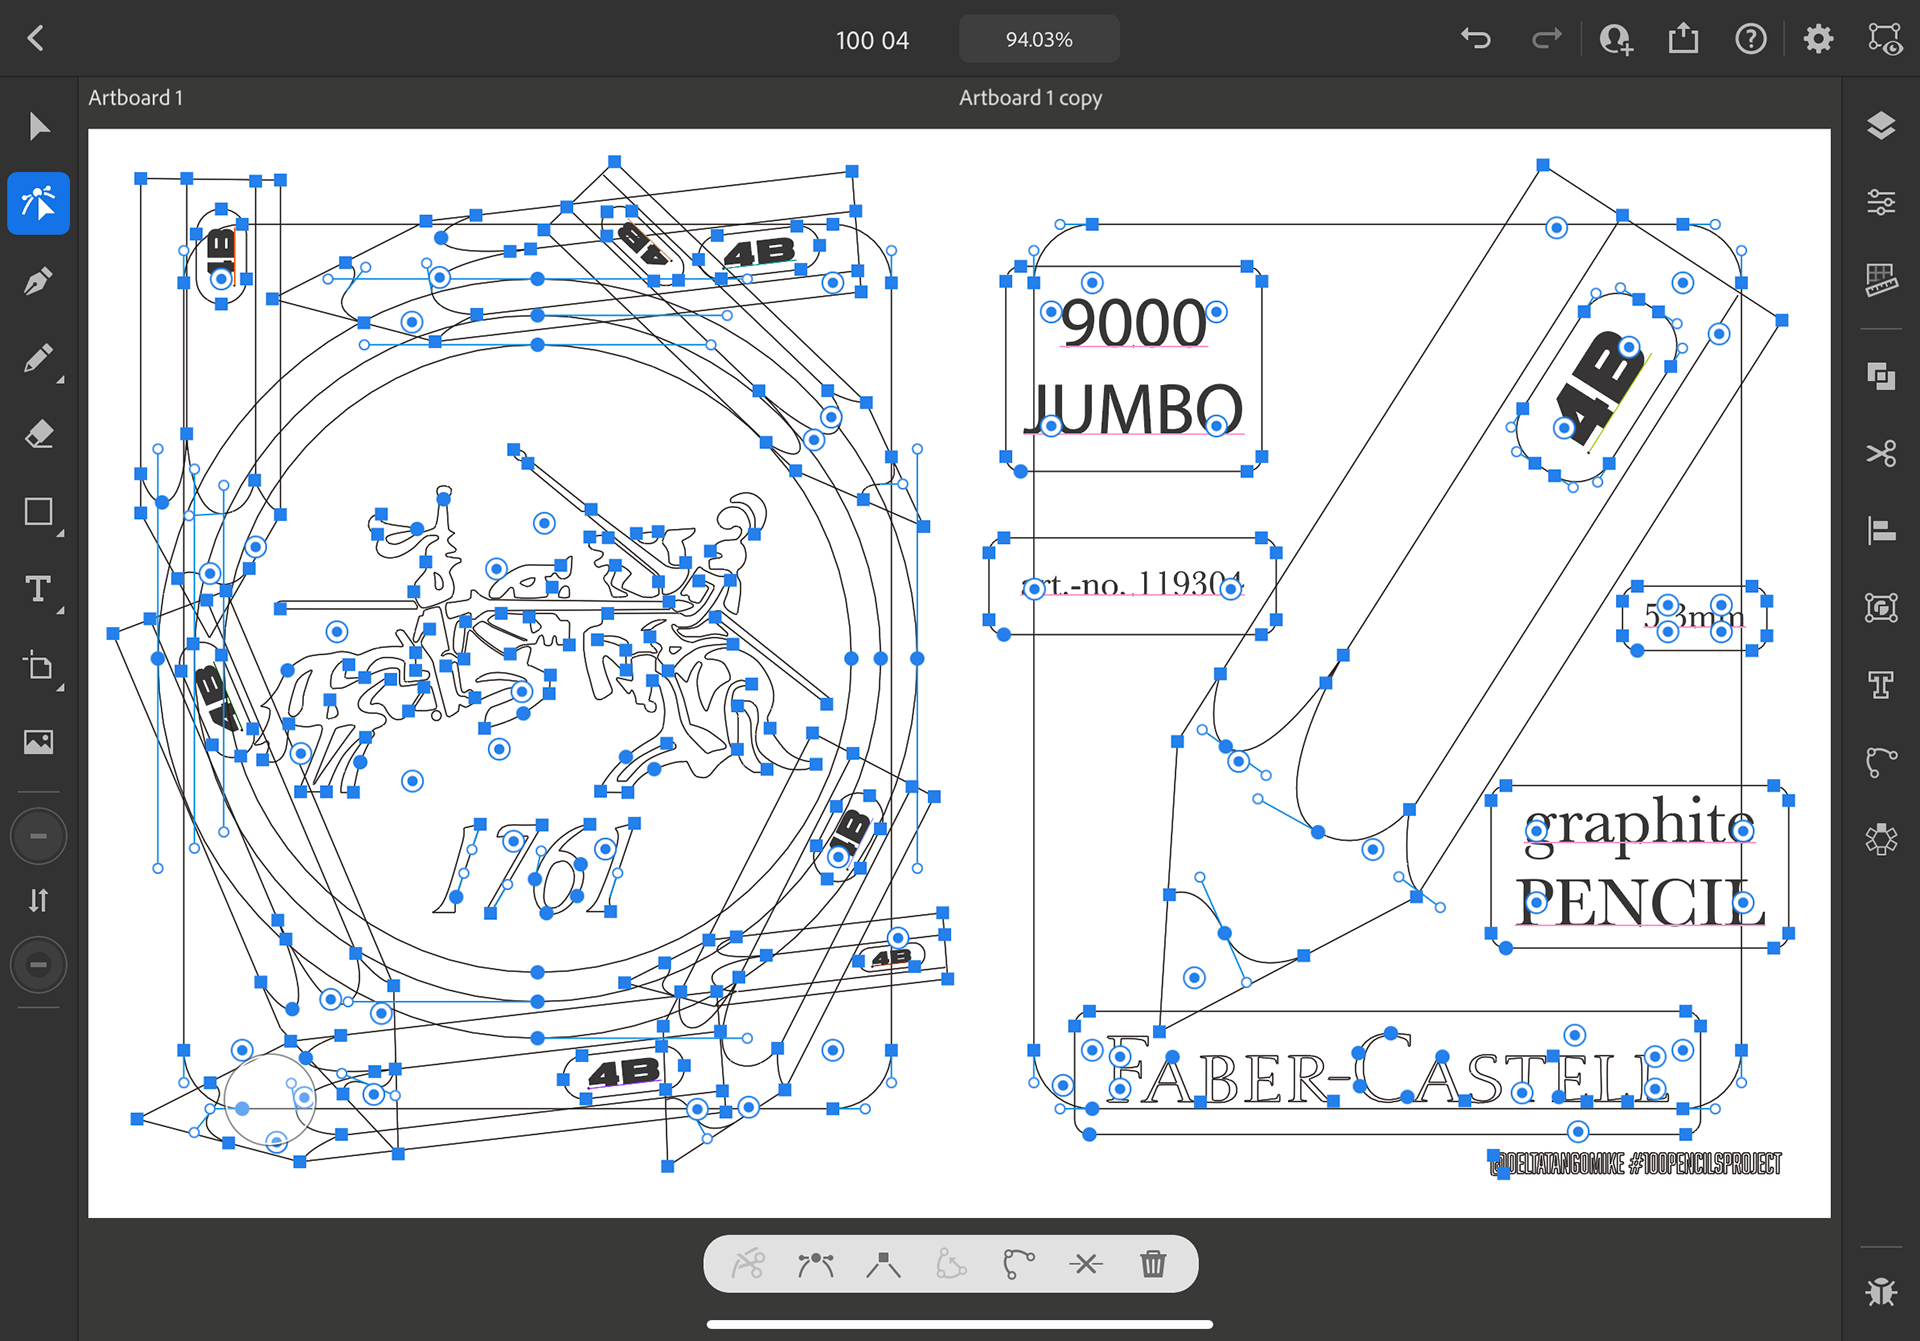
Task: Open the Object panel
Action: (x=1881, y=607)
